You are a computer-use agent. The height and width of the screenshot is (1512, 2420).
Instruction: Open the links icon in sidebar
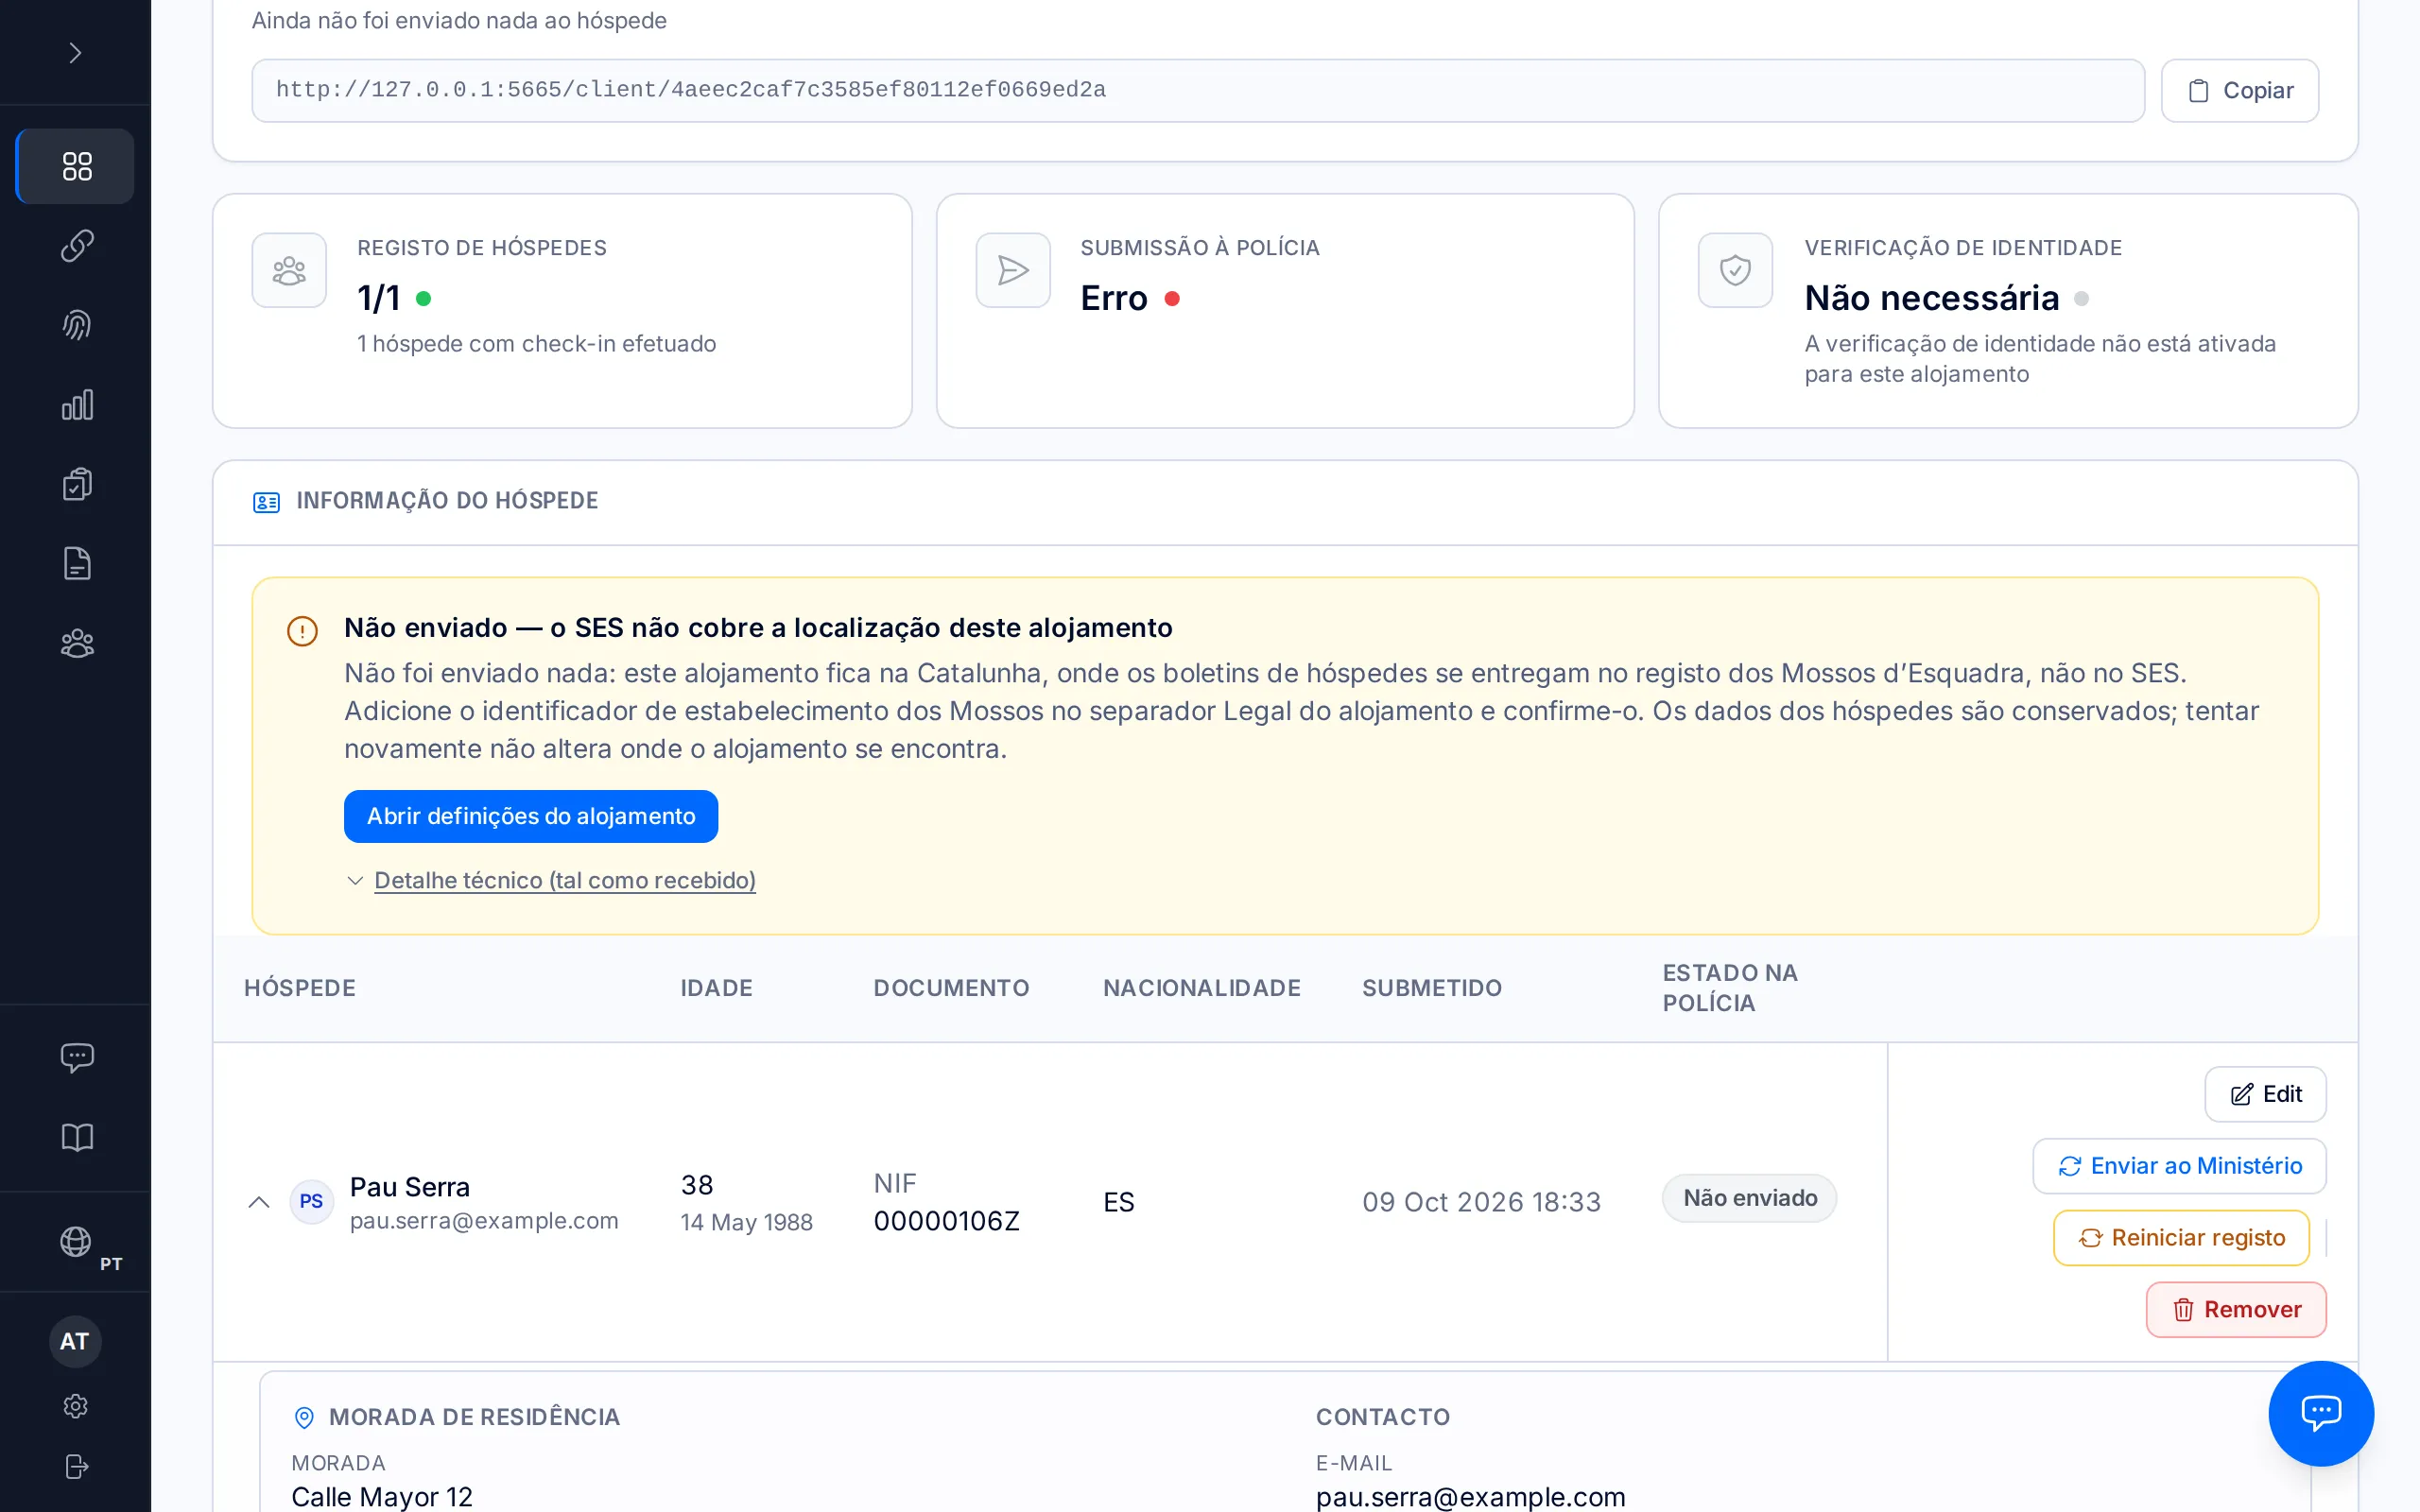[76, 245]
